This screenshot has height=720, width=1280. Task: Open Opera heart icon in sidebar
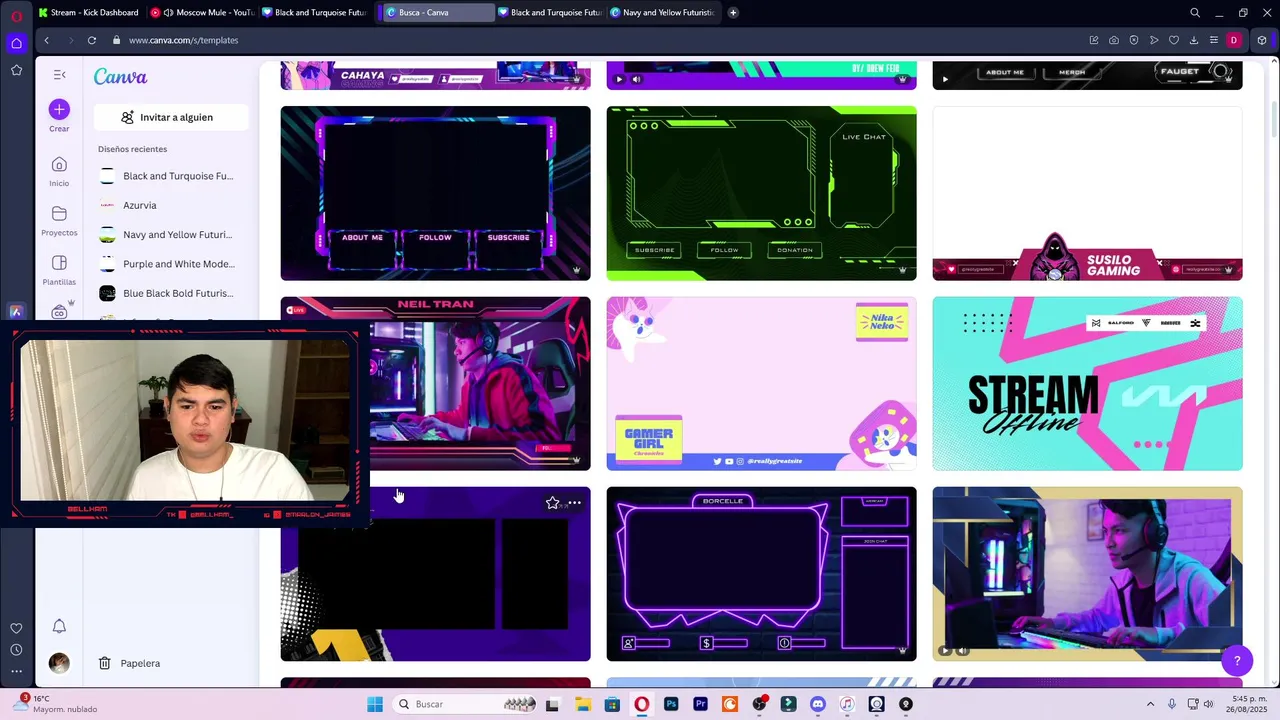pyautogui.click(x=16, y=628)
